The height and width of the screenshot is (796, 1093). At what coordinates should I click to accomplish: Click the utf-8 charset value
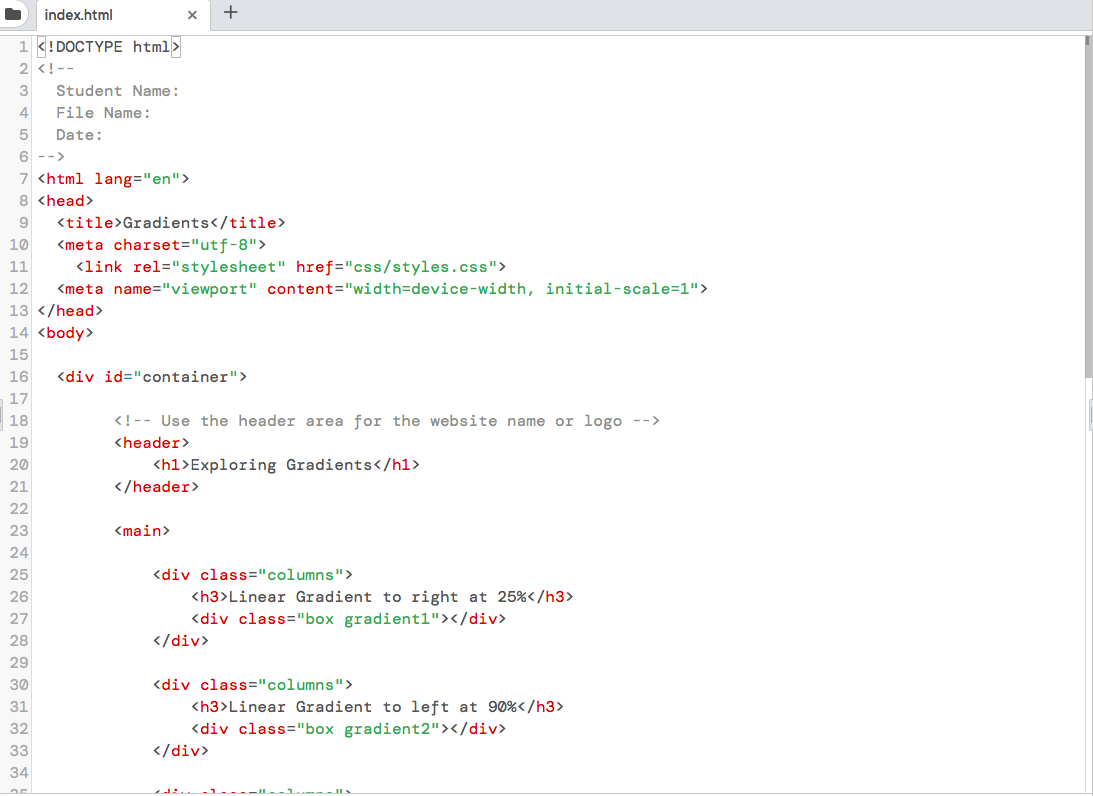[x=228, y=244]
